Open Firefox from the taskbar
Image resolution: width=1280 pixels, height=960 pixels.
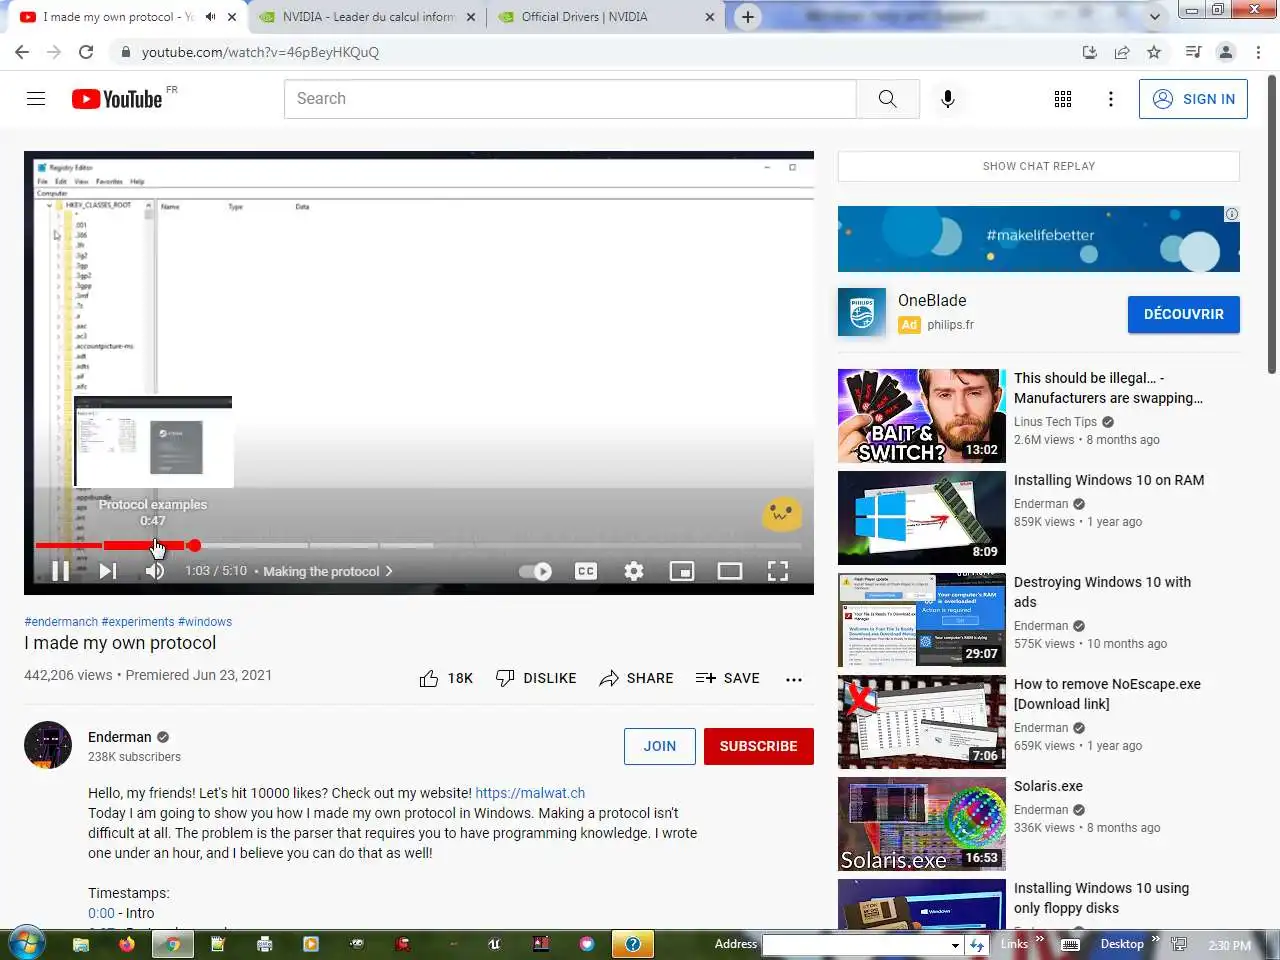127,944
